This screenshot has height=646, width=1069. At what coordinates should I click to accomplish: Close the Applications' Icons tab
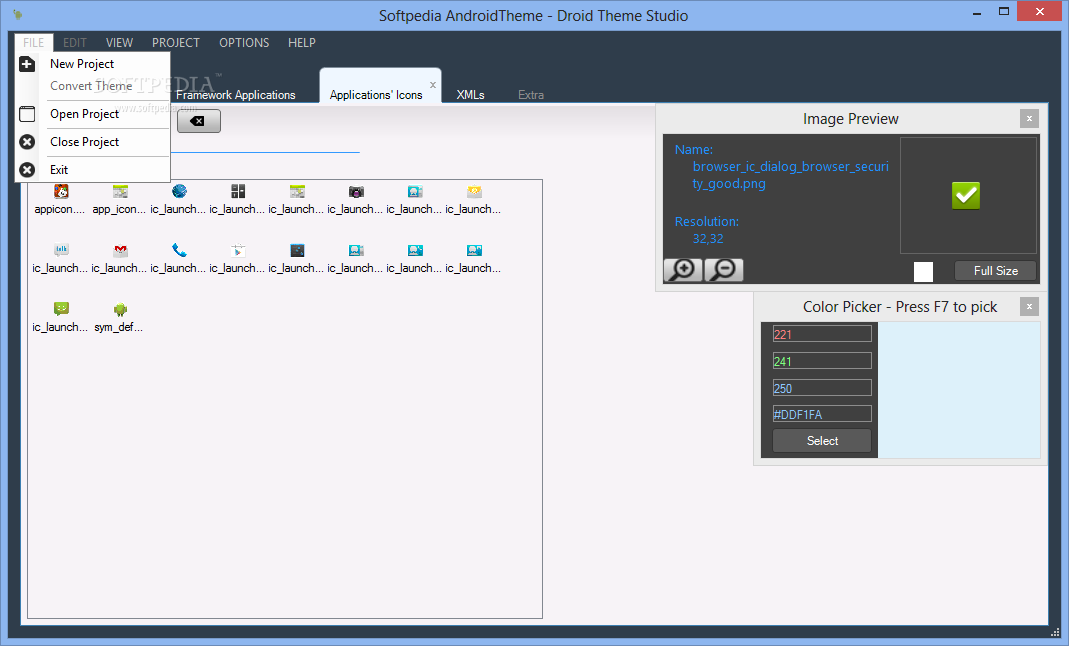click(x=433, y=85)
